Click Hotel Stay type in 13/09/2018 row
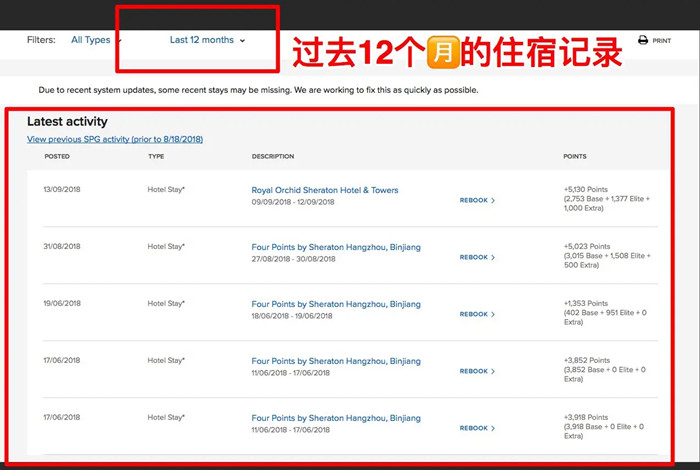Image resolution: width=700 pixels, height=470 pixels. click(166, 189)
